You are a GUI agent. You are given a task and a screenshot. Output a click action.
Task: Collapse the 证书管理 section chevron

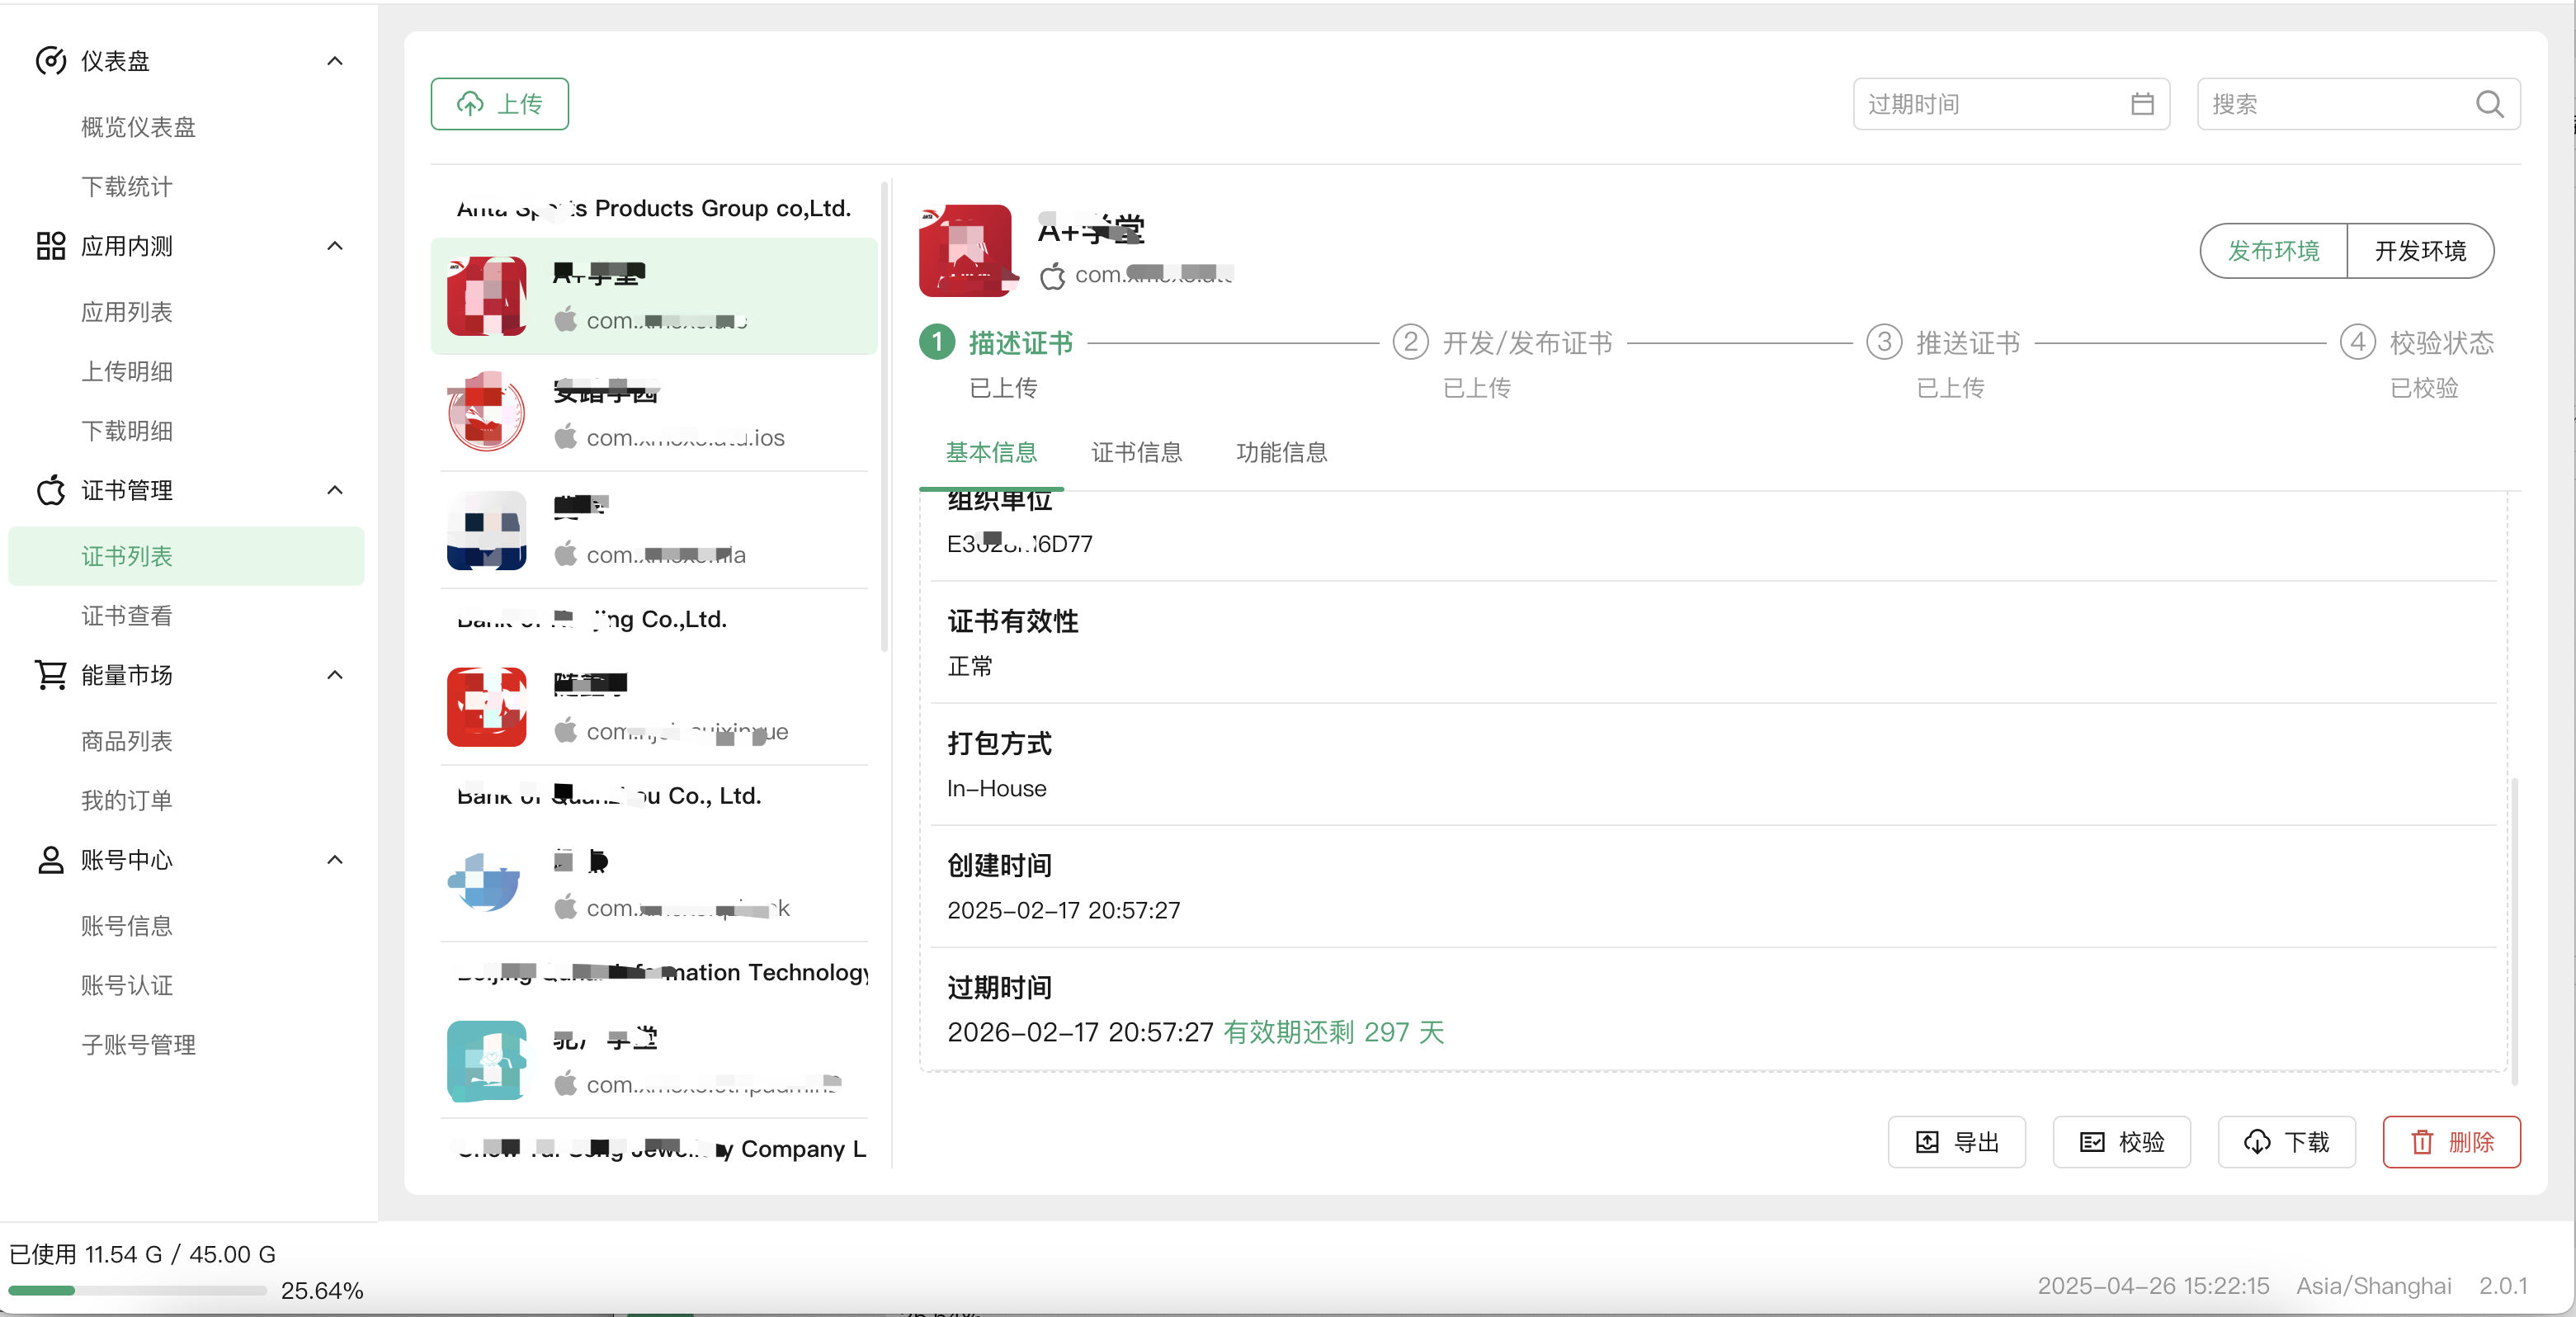(x=335, y=490)
